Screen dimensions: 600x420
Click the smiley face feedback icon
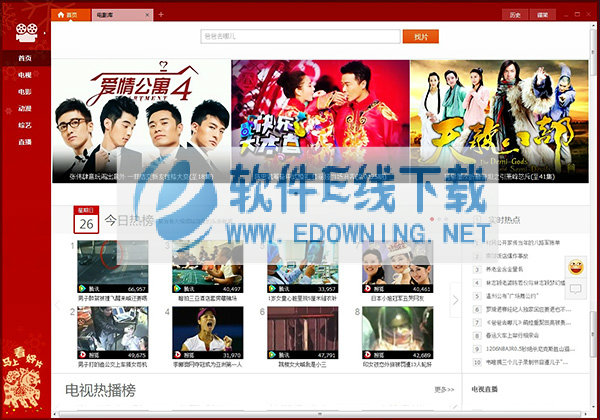click(576, 268)
